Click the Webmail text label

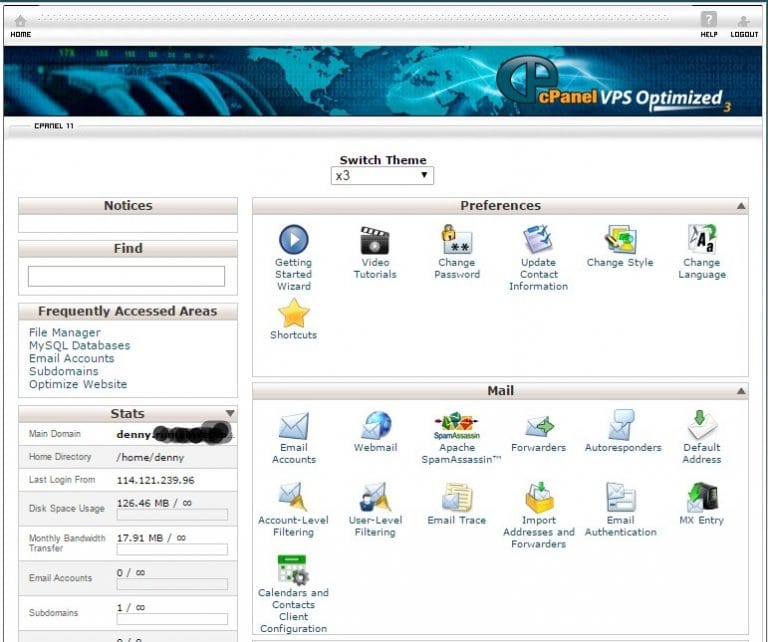coord(375,447)
